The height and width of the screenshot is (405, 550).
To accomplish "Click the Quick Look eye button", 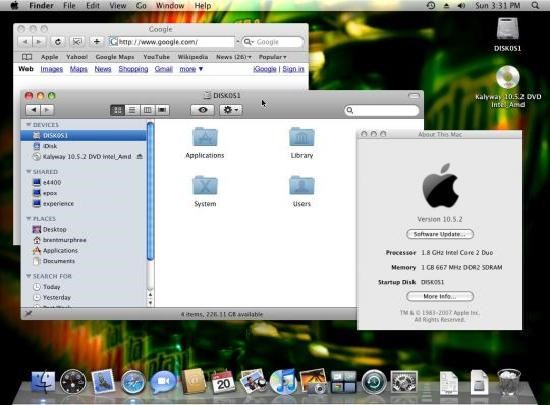I will [x=203, y=110].
